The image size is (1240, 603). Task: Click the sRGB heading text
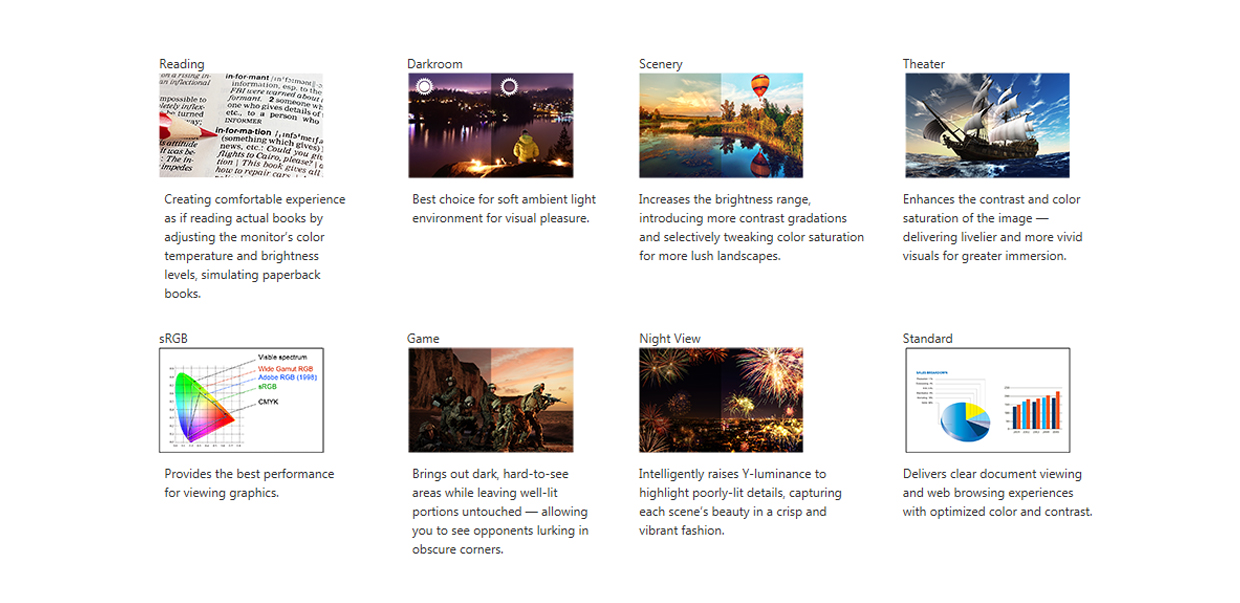point(173,339)
